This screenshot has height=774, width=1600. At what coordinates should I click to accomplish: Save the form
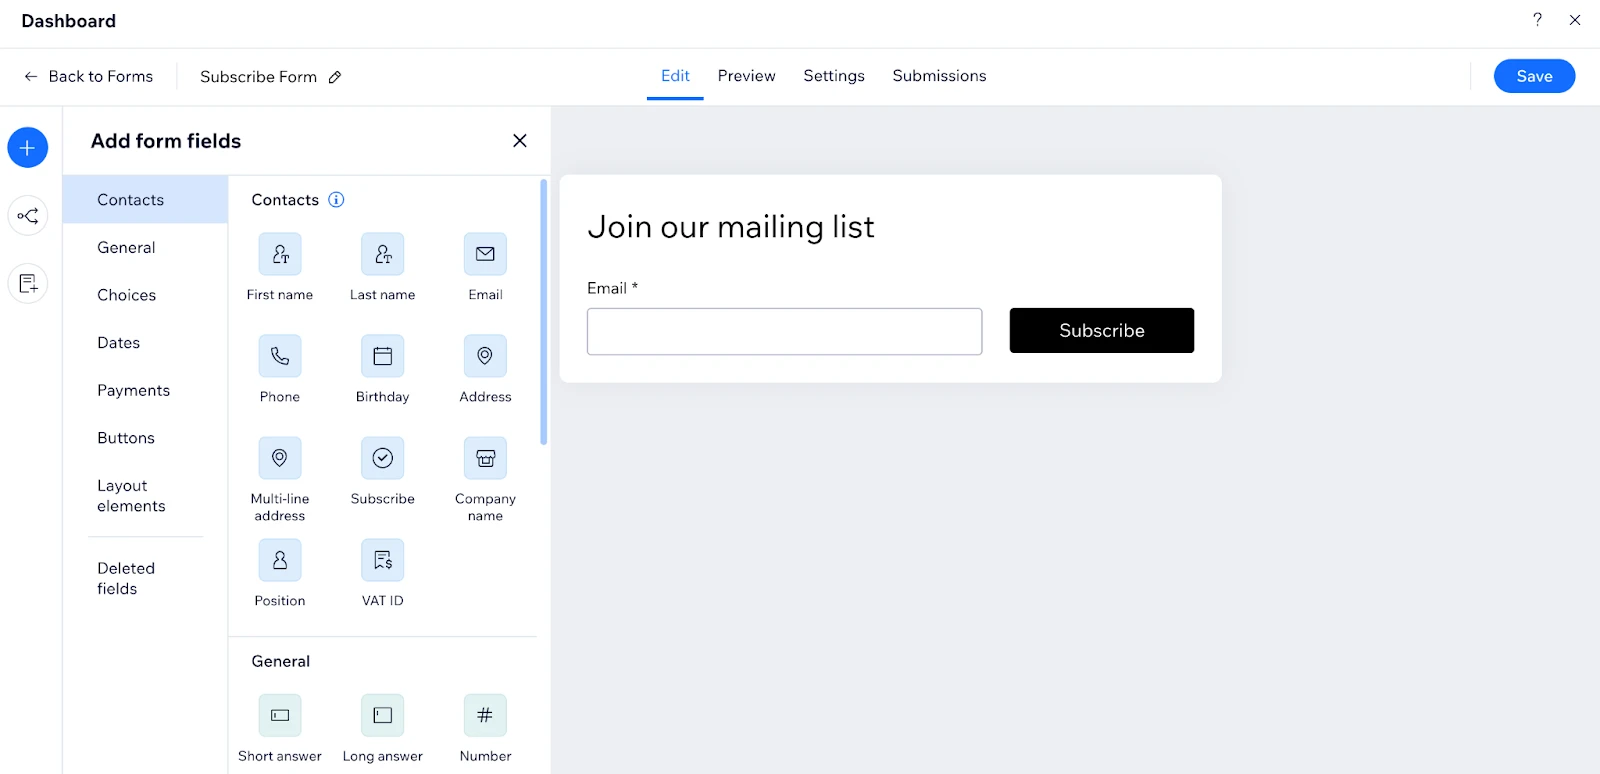point(1534,76)
